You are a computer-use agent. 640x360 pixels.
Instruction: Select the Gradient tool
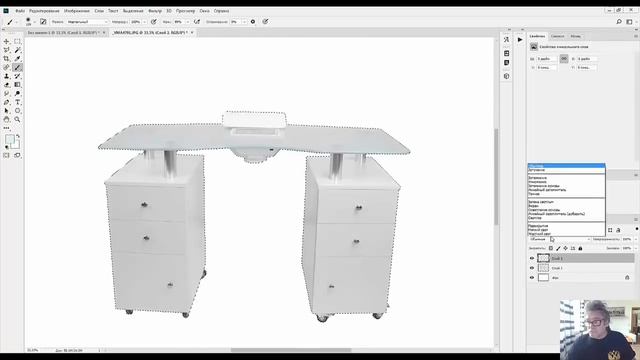pos(17,85)
